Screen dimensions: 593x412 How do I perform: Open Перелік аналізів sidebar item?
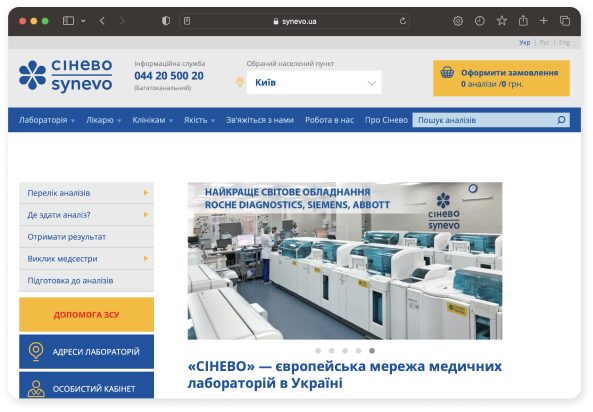point(86,193)
